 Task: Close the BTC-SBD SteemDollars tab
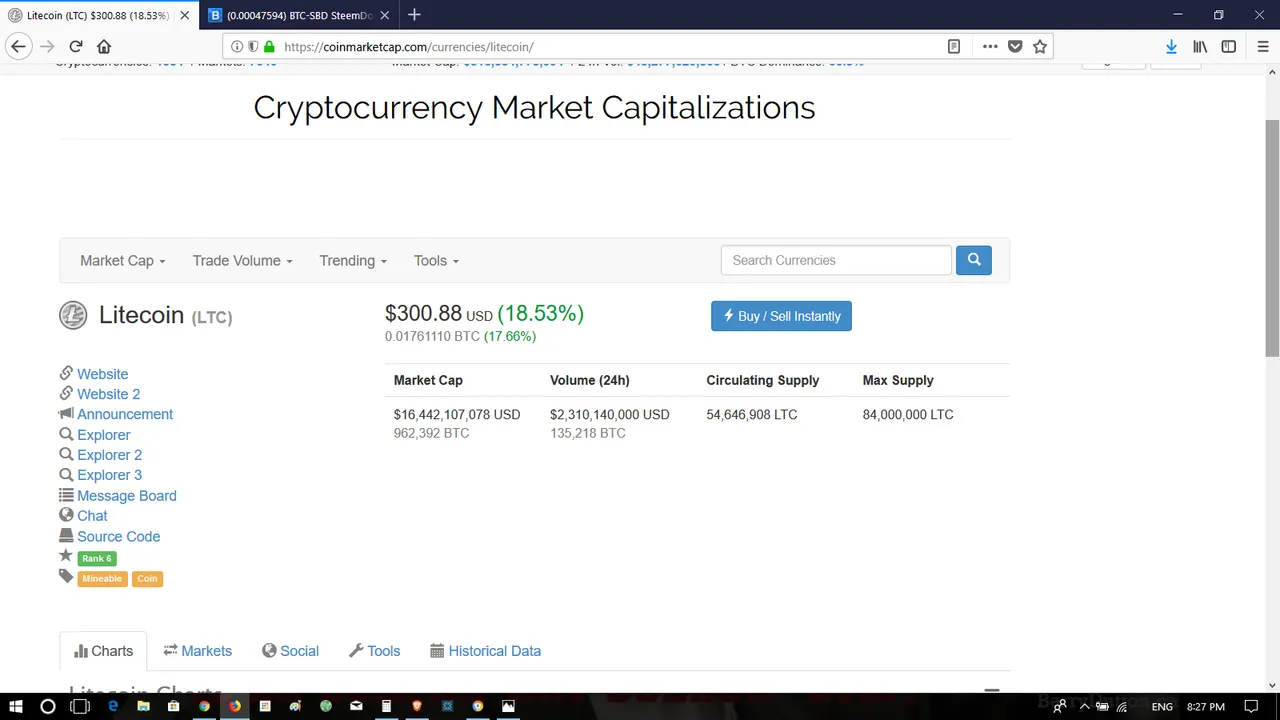click(387, 15)
